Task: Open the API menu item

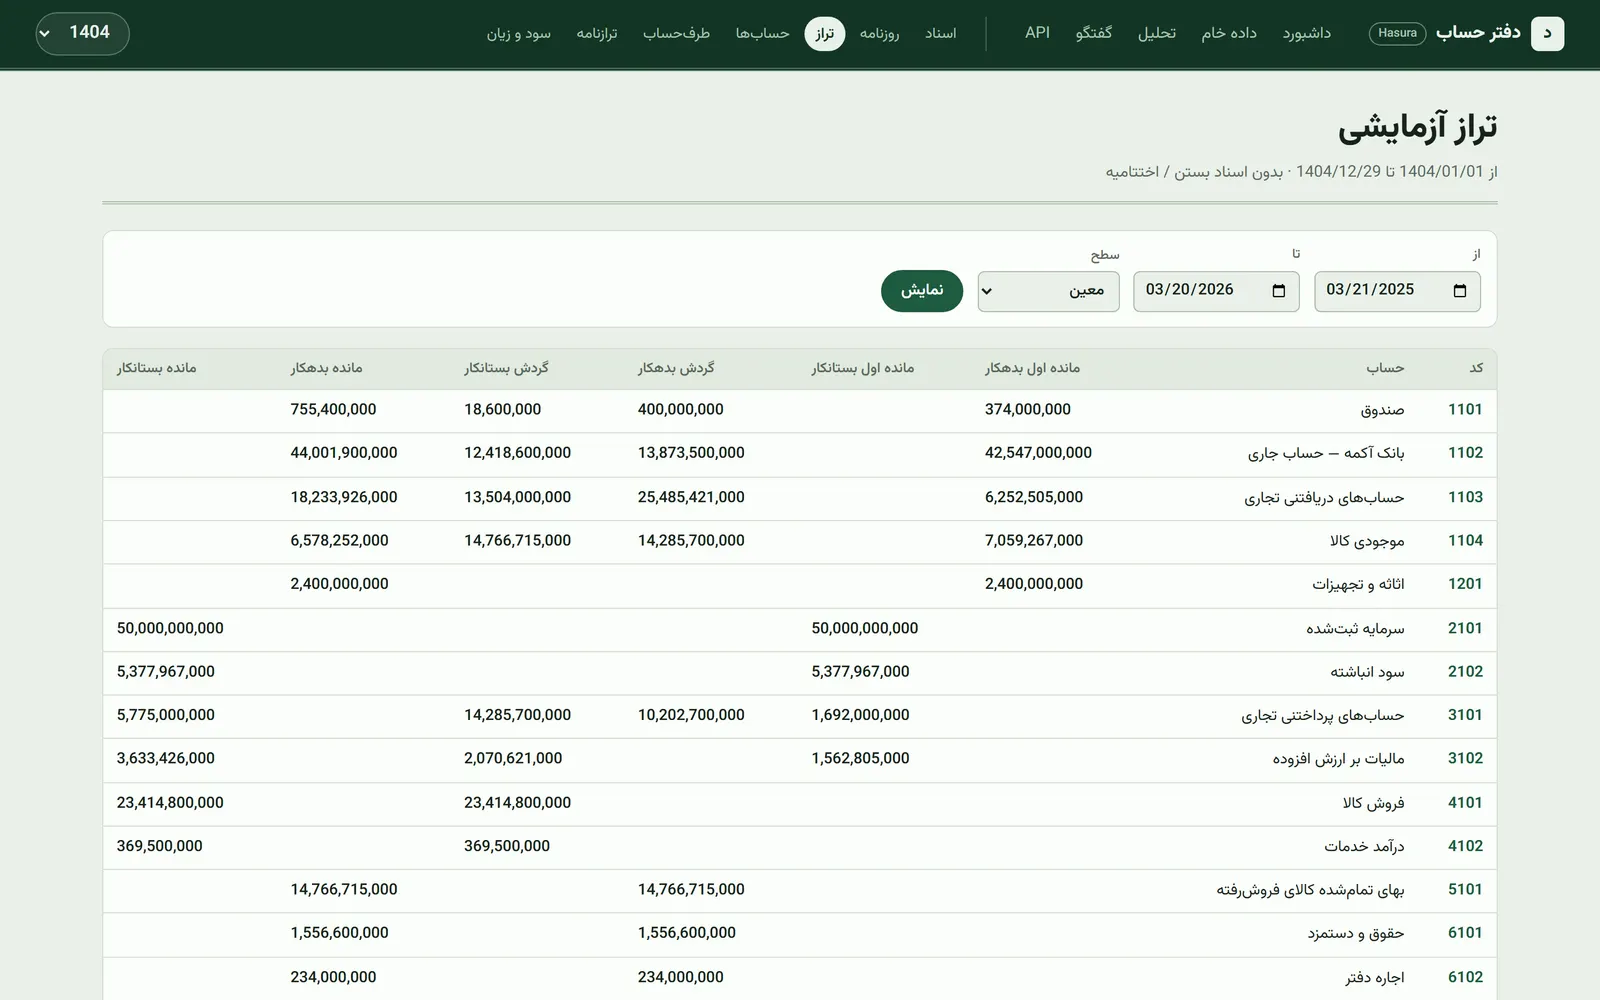Action: 1037,33
